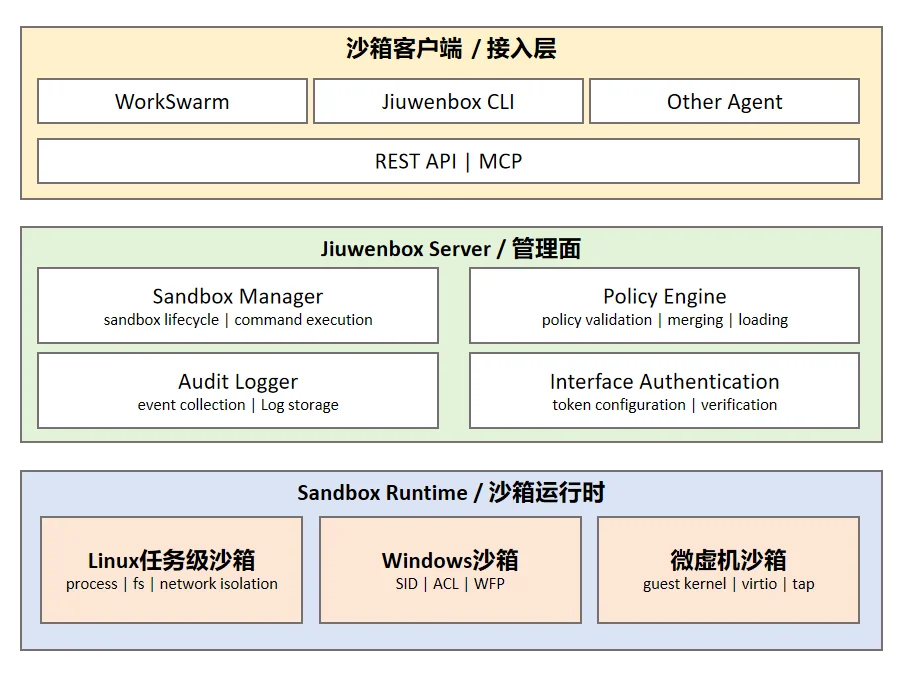This screenshot has width=908, height=673.
Task: Select the Sandbox Manager title
Action: pos(237,297)
